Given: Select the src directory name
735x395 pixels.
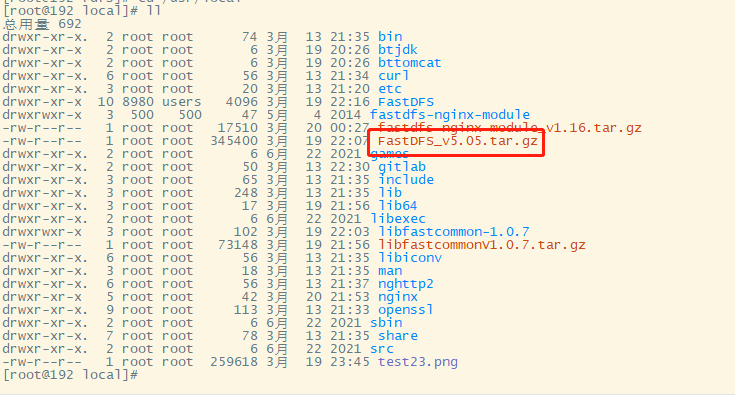Looking at the screenshot, I should (382, 349).
